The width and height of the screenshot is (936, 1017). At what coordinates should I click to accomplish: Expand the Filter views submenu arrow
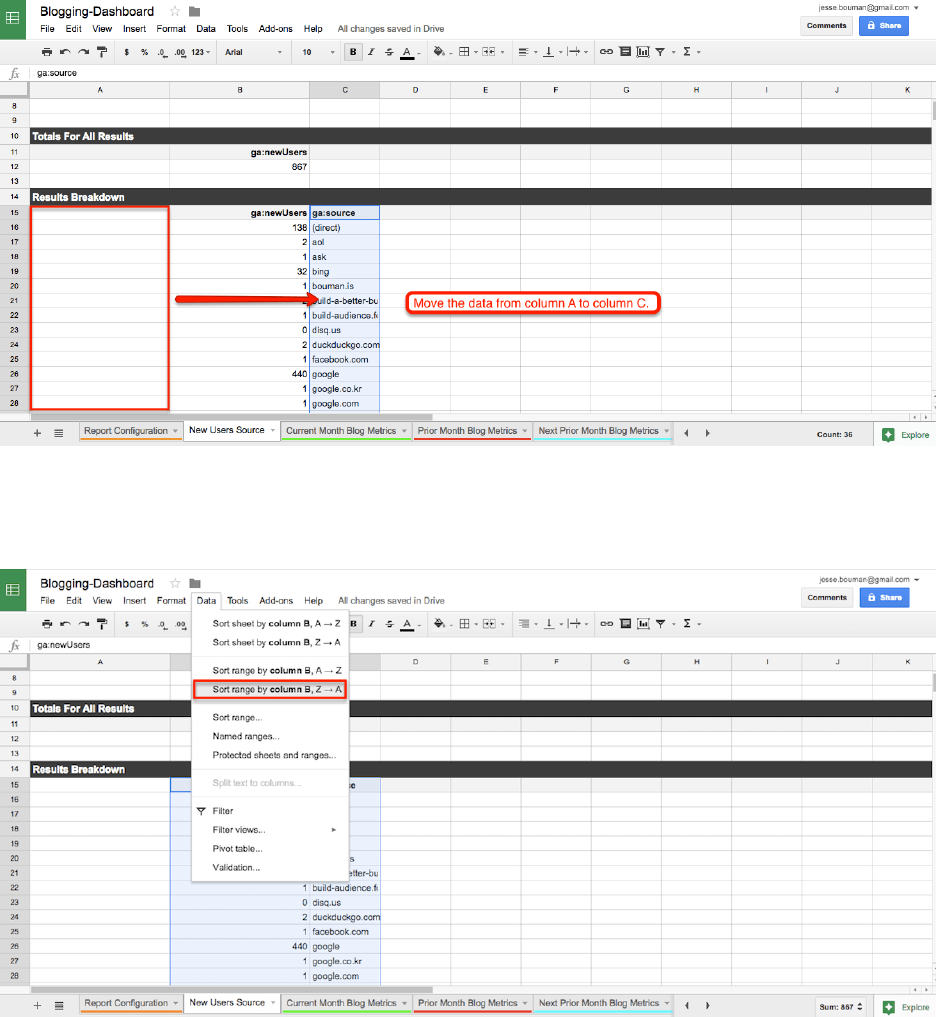(x=334, y=830)
